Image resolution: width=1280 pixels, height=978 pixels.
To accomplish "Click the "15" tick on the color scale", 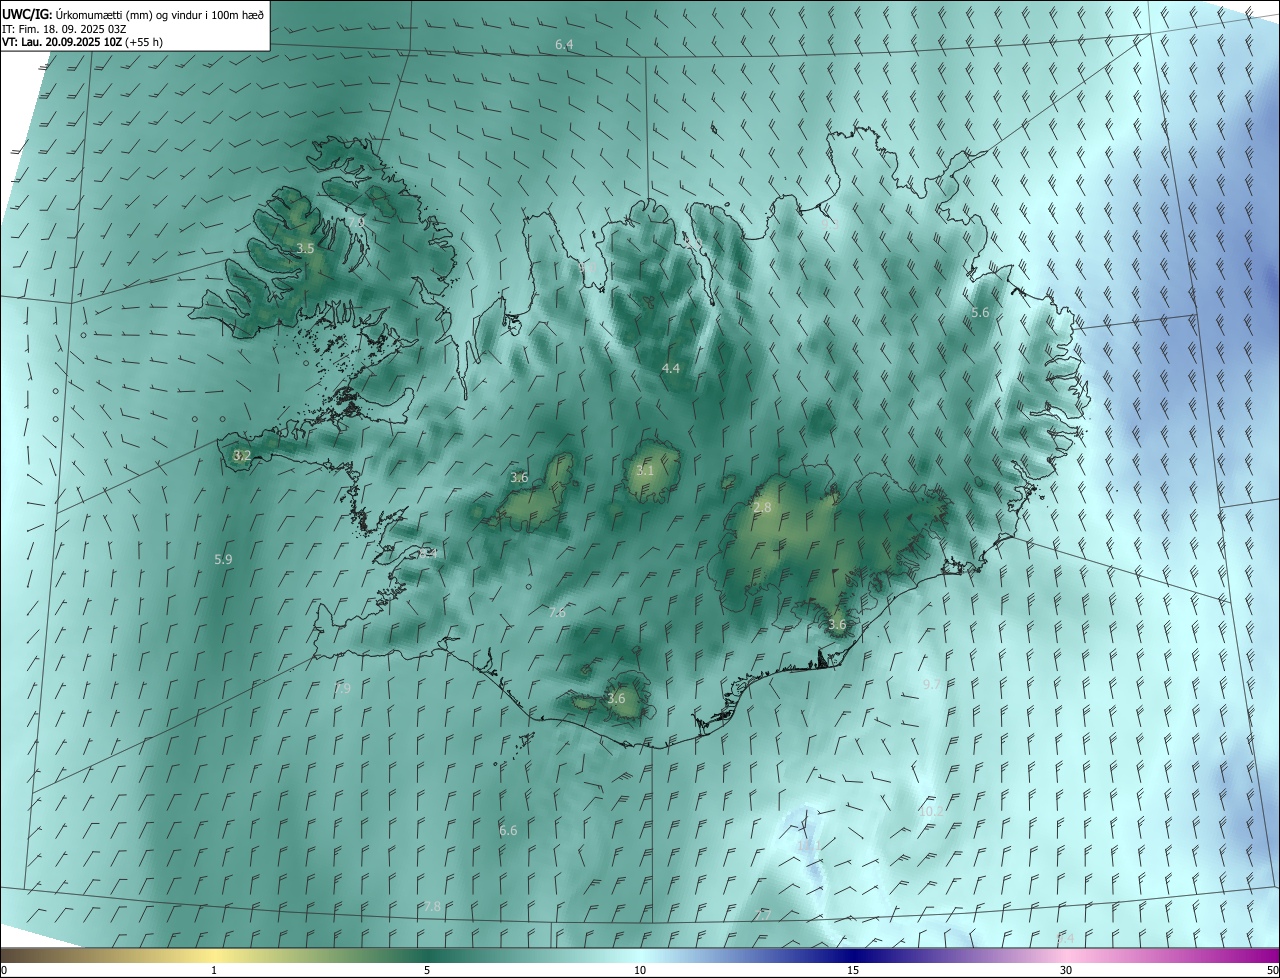I will tap(853, 970).
